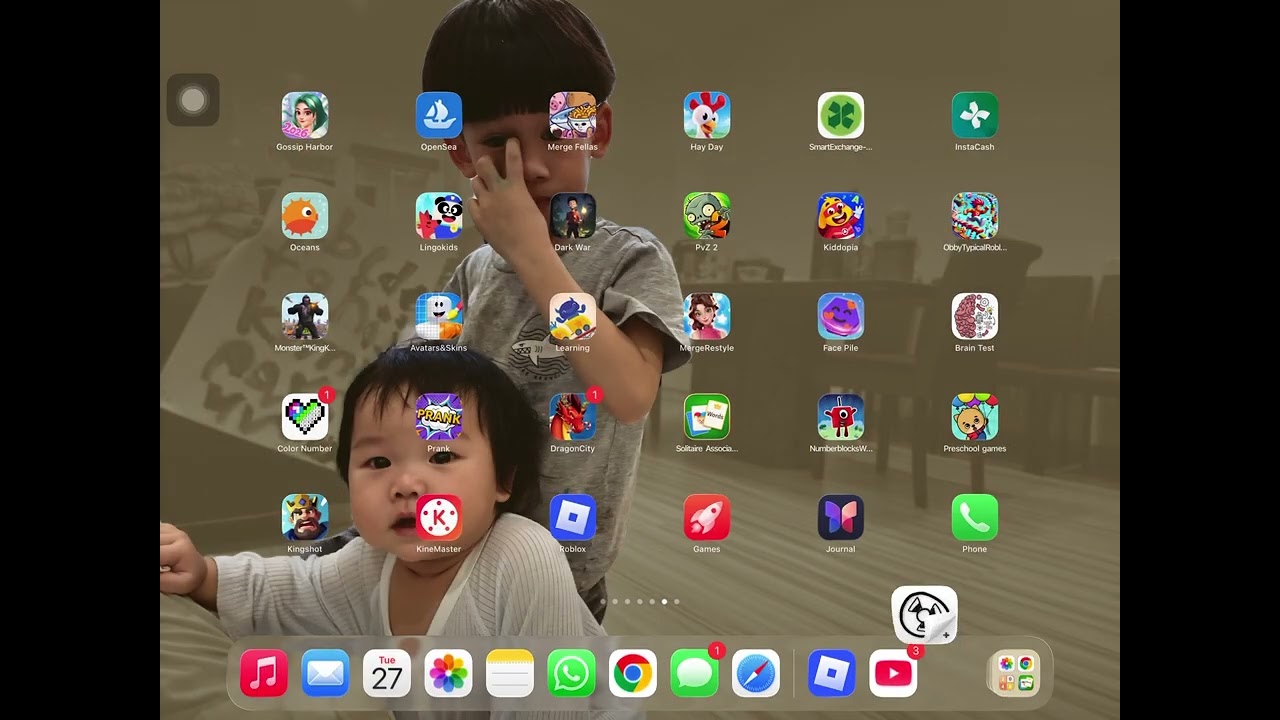Open Music in the dock
The image size is (1280, 720).
coord(264,674)
